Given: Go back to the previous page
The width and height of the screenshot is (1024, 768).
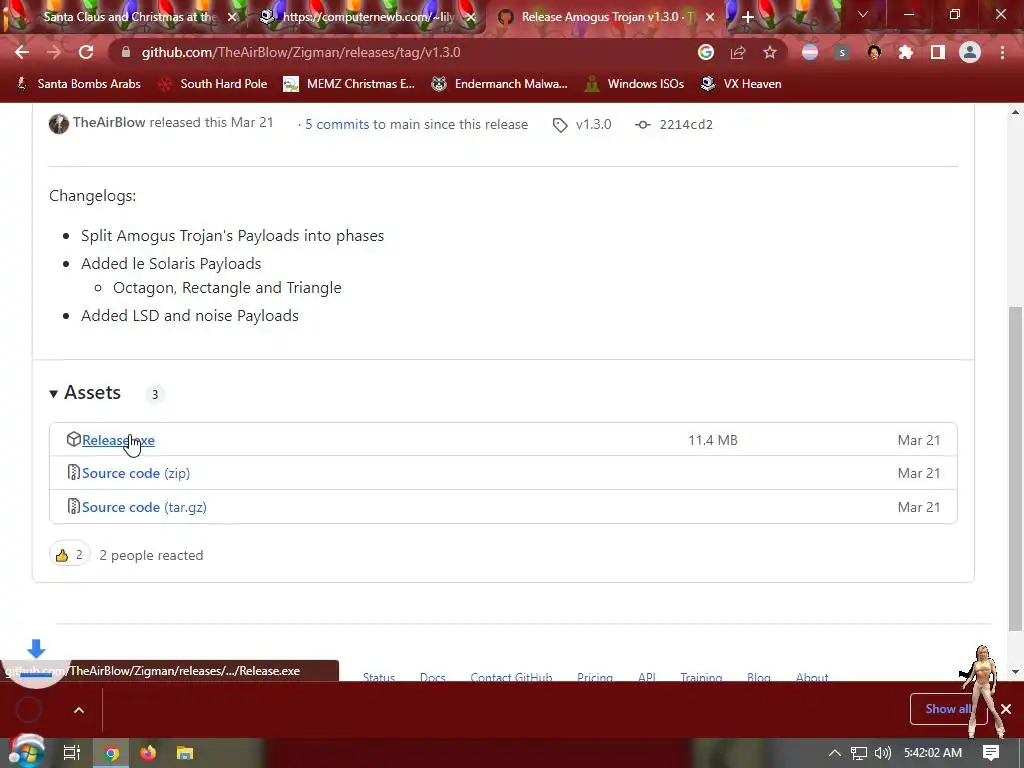Looking at the screenshot, I should [x=22, y=52].
